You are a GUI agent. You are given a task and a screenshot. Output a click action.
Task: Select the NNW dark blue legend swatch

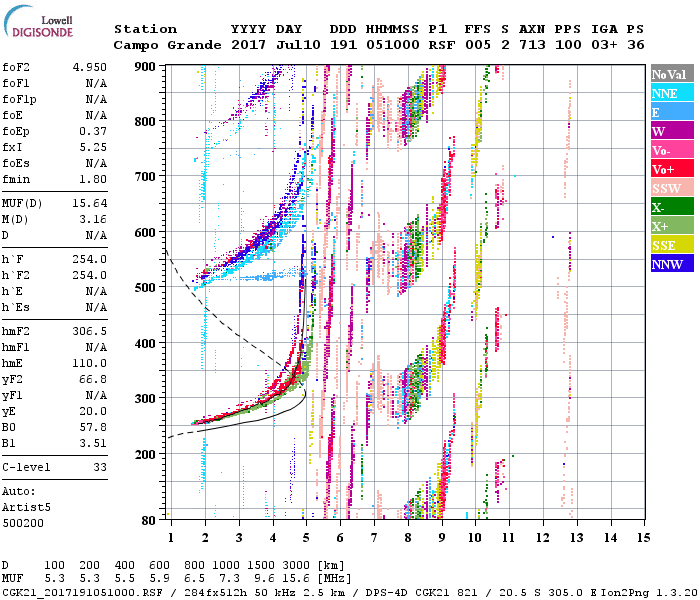(x=672, y=264)
